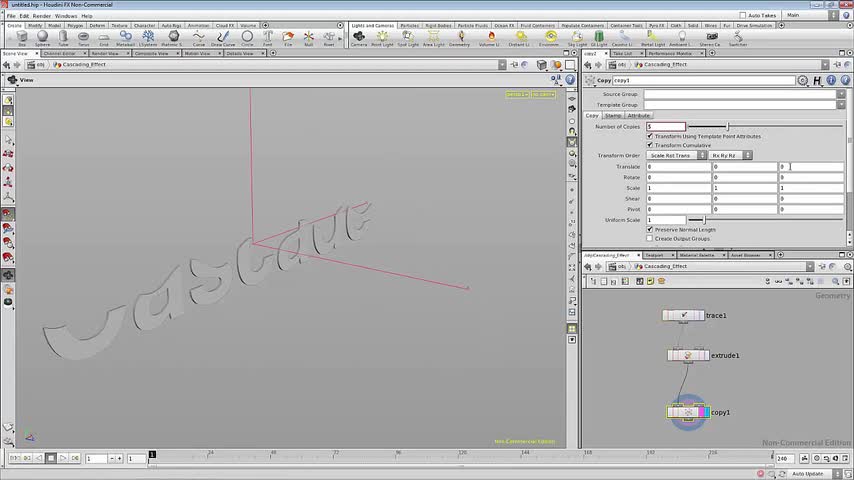
Task: Choose the Font shelf tool
Action: click(267, 38)
